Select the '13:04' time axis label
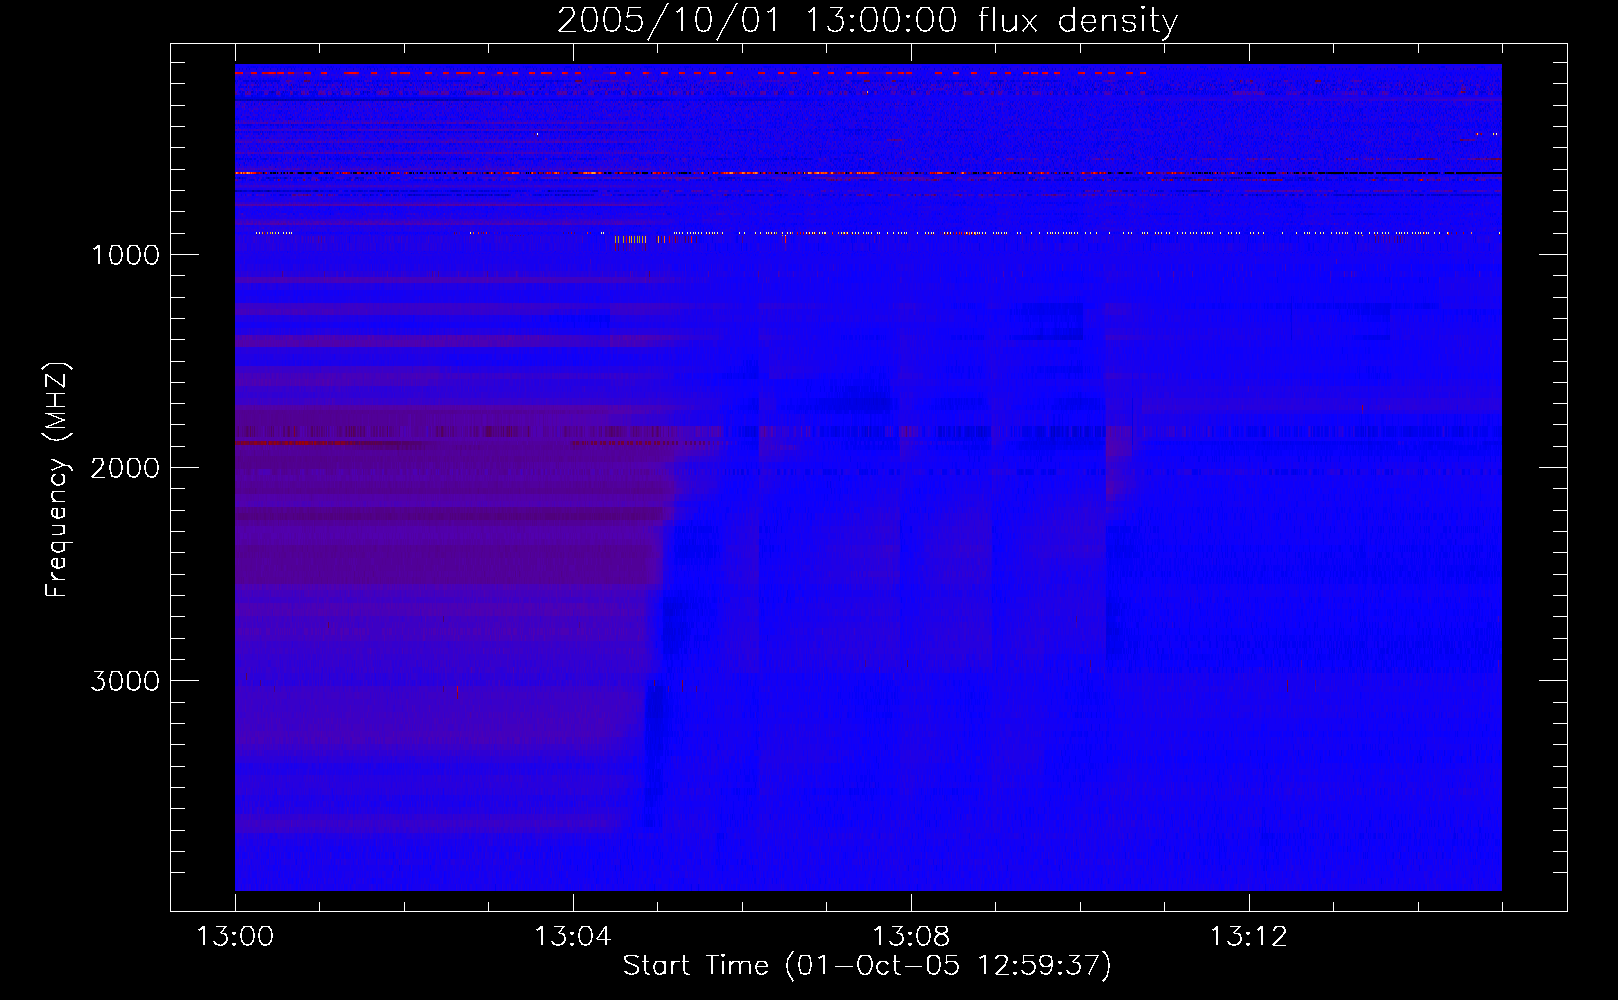 [572, 937]
